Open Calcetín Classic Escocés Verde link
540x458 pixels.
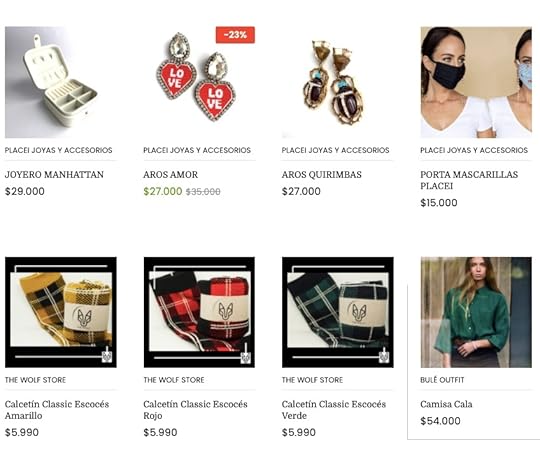[x=334, y=410]
